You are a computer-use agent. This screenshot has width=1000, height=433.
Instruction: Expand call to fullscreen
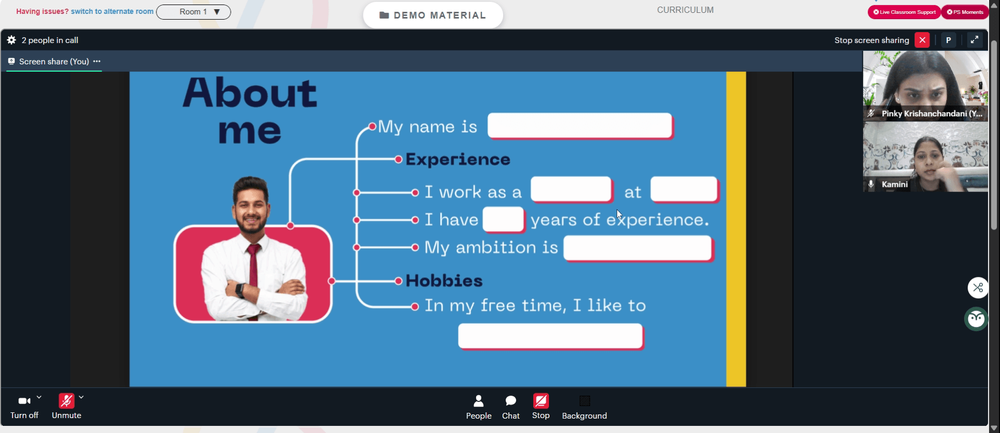[974, 40]
